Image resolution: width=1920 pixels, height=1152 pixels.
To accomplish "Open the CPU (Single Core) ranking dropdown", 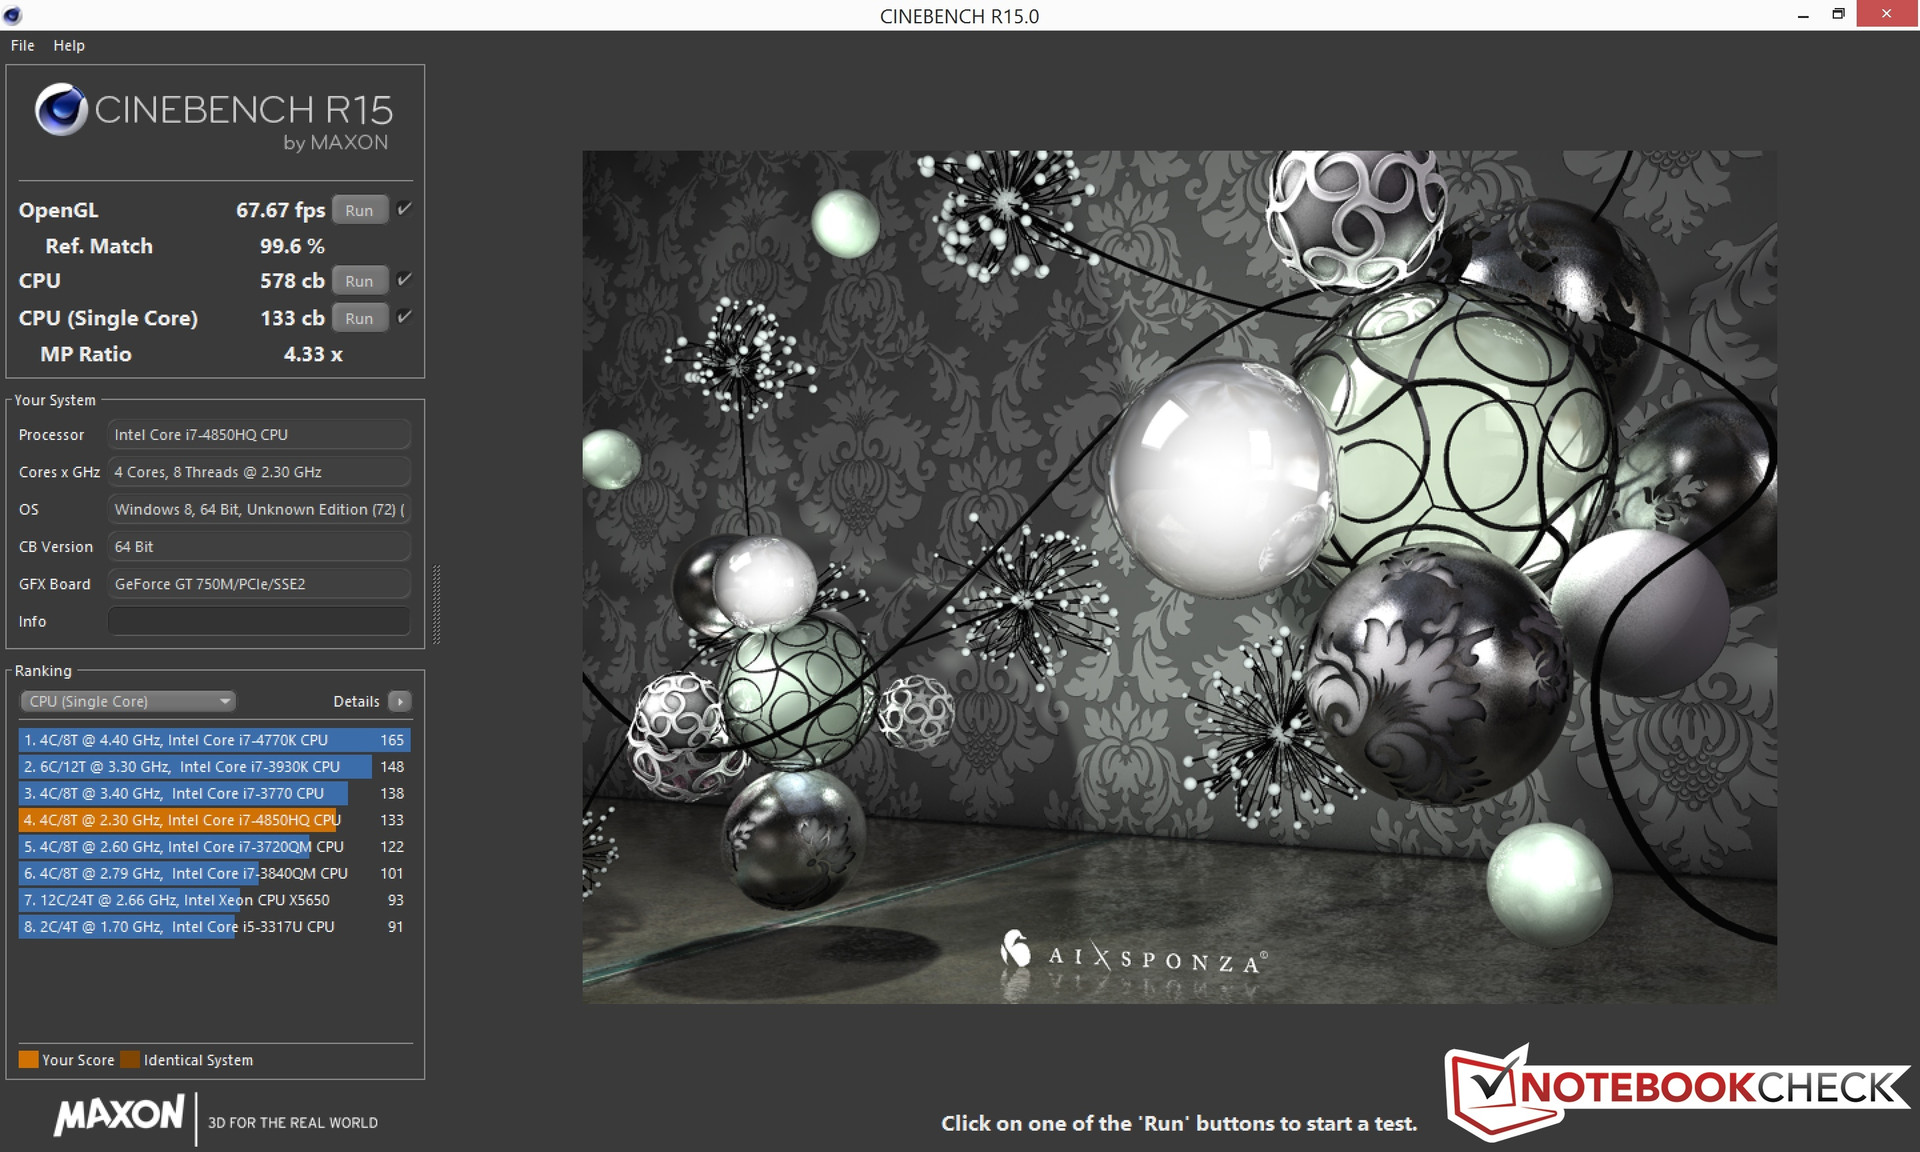I will (x=127, y=701).
